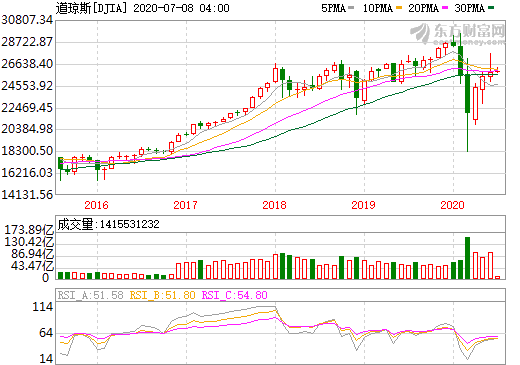Click the 22469.45 price axis label
This screenshot has width=520, height=365.
[x=27, y=108]
